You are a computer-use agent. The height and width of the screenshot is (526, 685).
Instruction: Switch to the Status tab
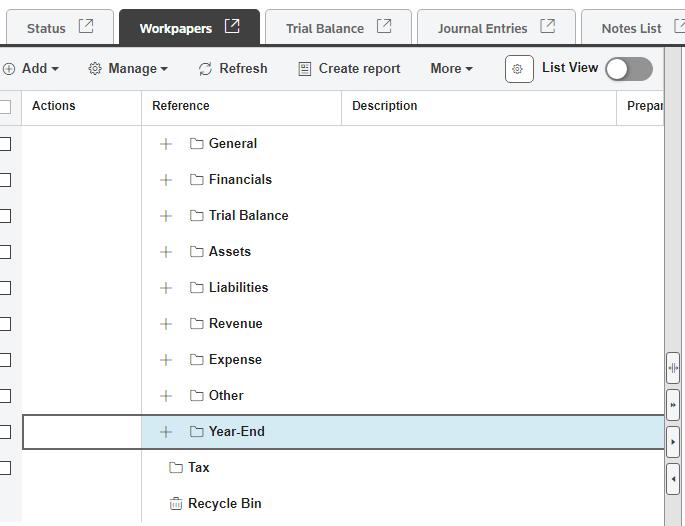coord(46,28)
